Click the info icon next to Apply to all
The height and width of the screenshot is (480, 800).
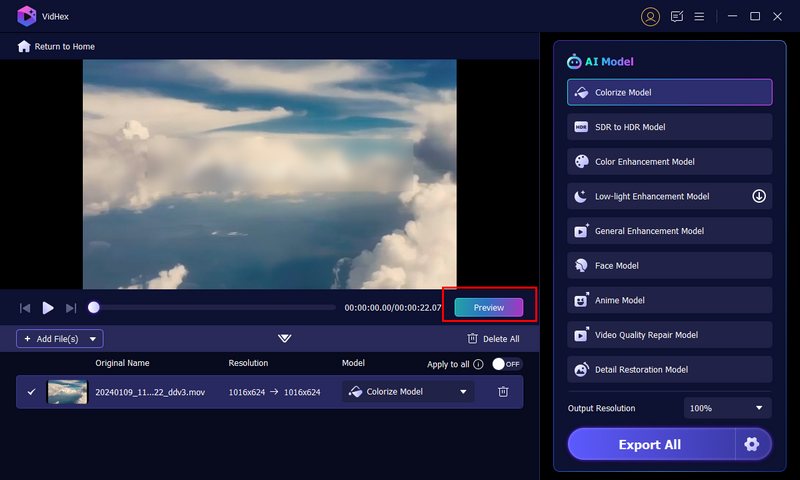pyautogui.click(x=478, y=365)
